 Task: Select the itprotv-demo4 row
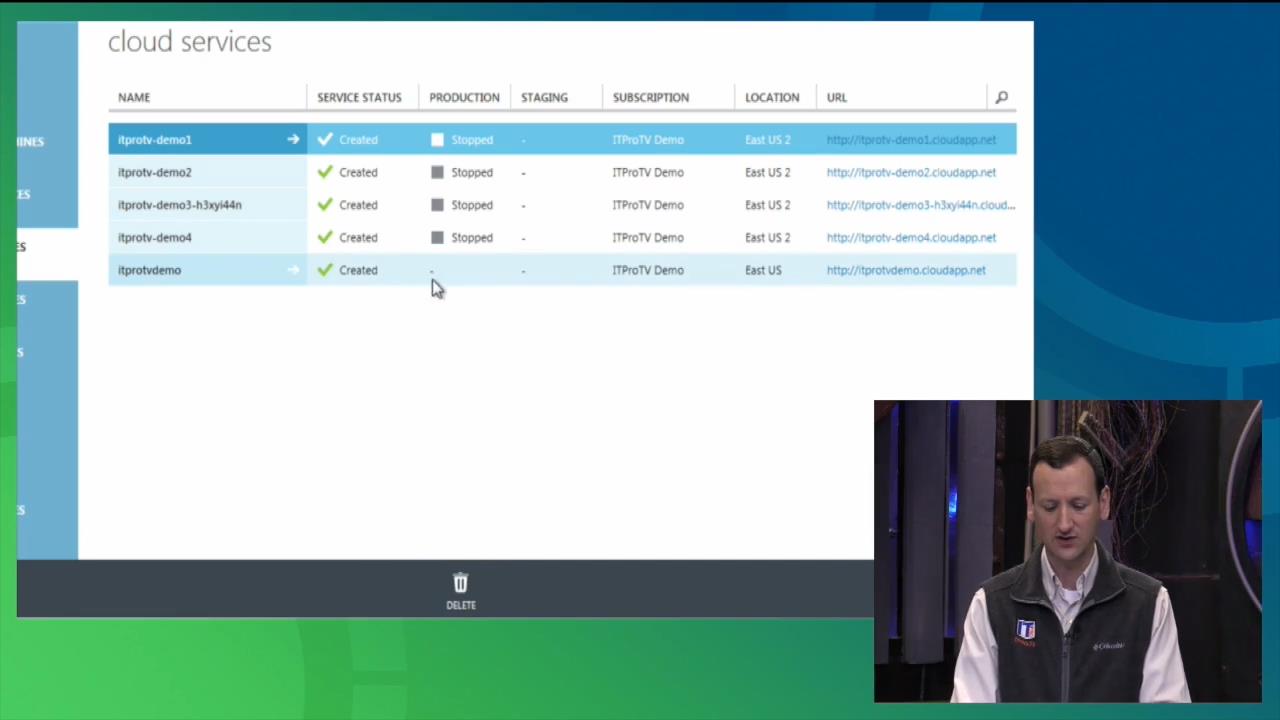562,237
